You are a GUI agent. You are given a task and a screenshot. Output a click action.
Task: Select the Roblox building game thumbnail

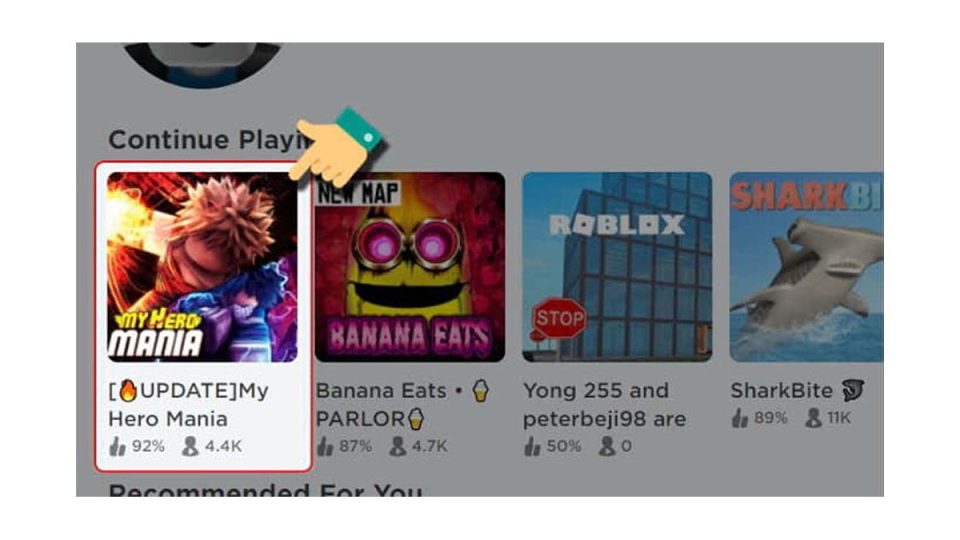pos(617,267)
